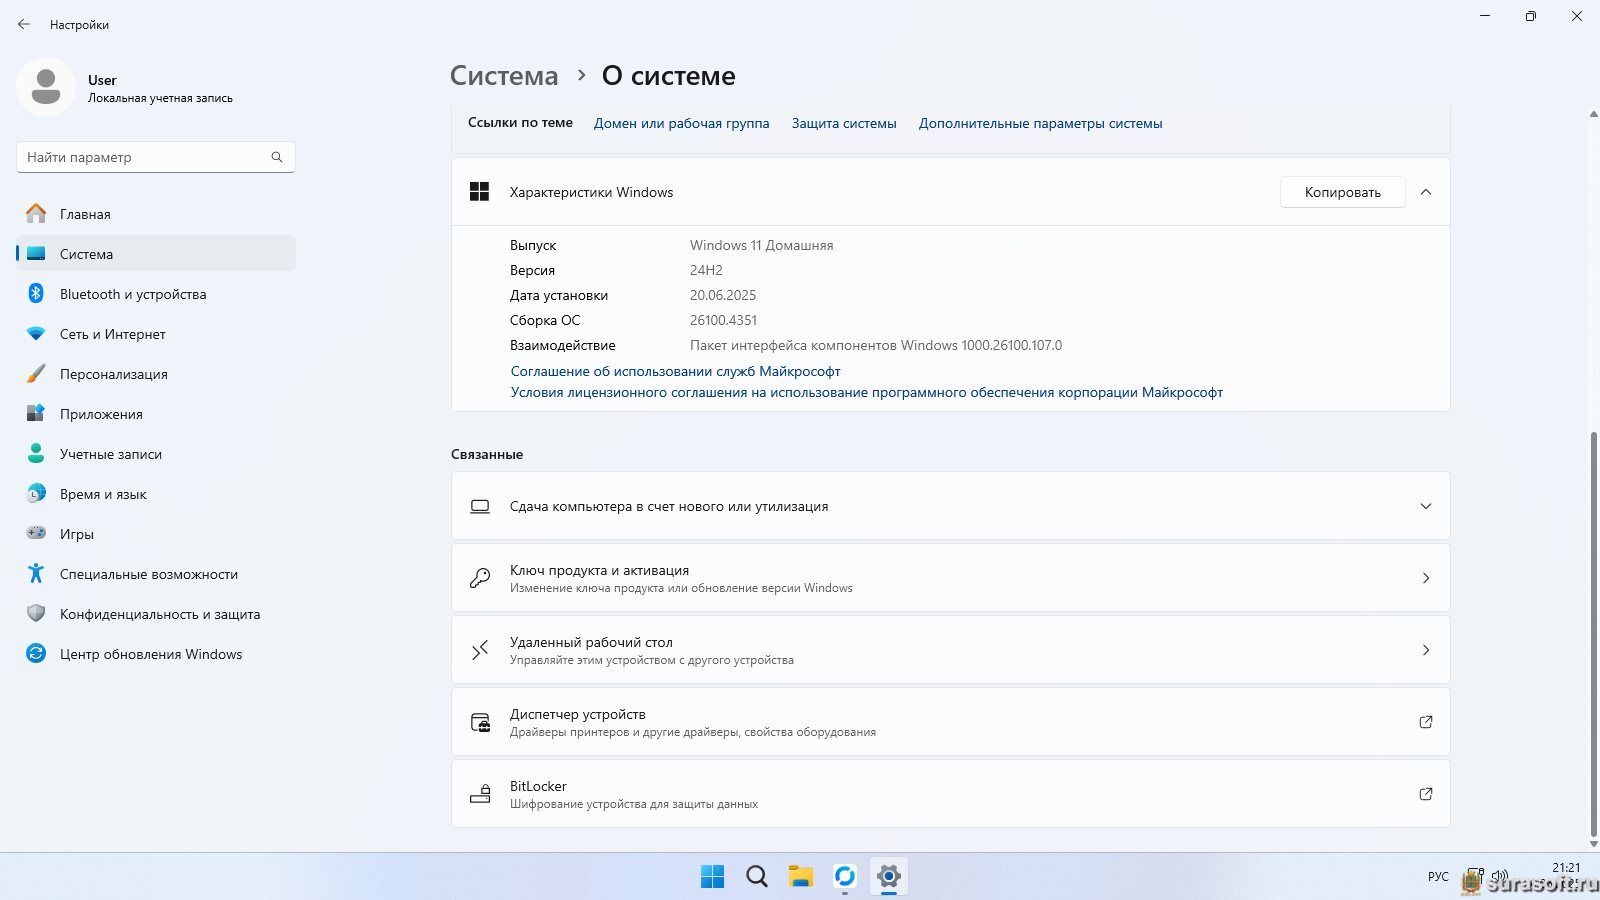Select Сеть и Интернет in sidebar
This screenshot has width=1600, height=900.
[112, 334]
